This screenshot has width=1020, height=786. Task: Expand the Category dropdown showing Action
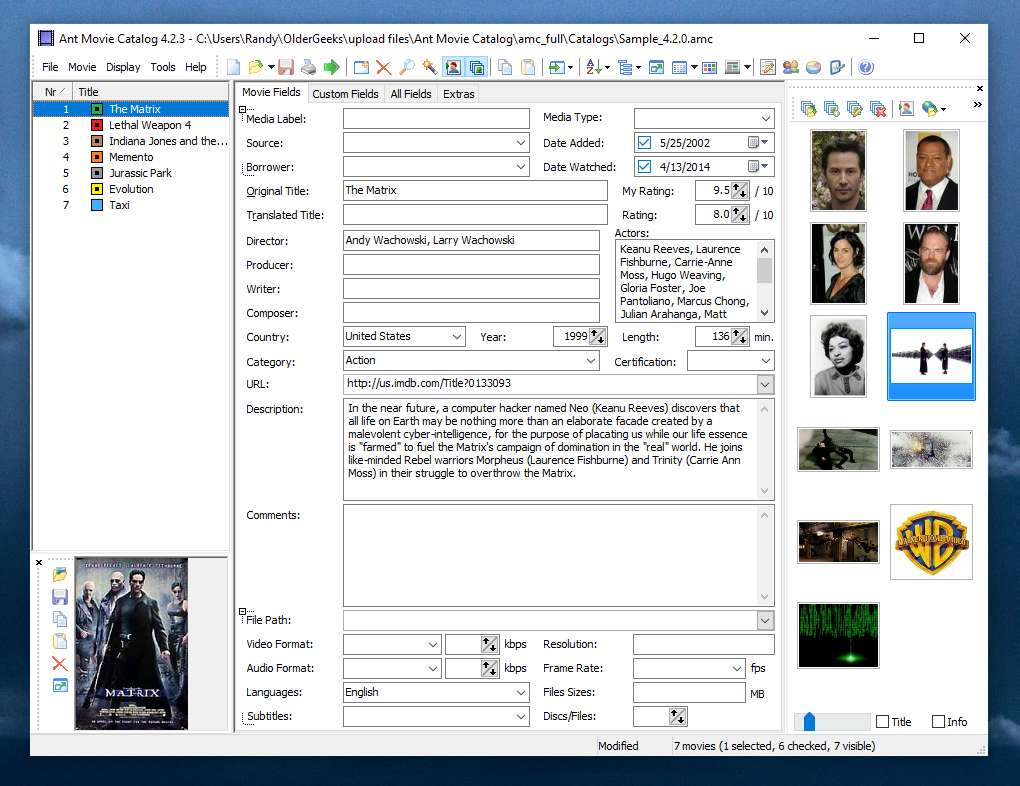pyautogui.click(x=591, y=360)
